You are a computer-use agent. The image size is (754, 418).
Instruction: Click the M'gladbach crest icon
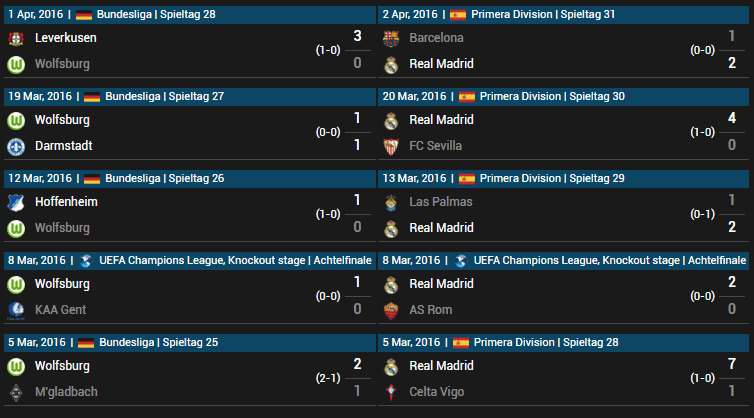(16, 393)
